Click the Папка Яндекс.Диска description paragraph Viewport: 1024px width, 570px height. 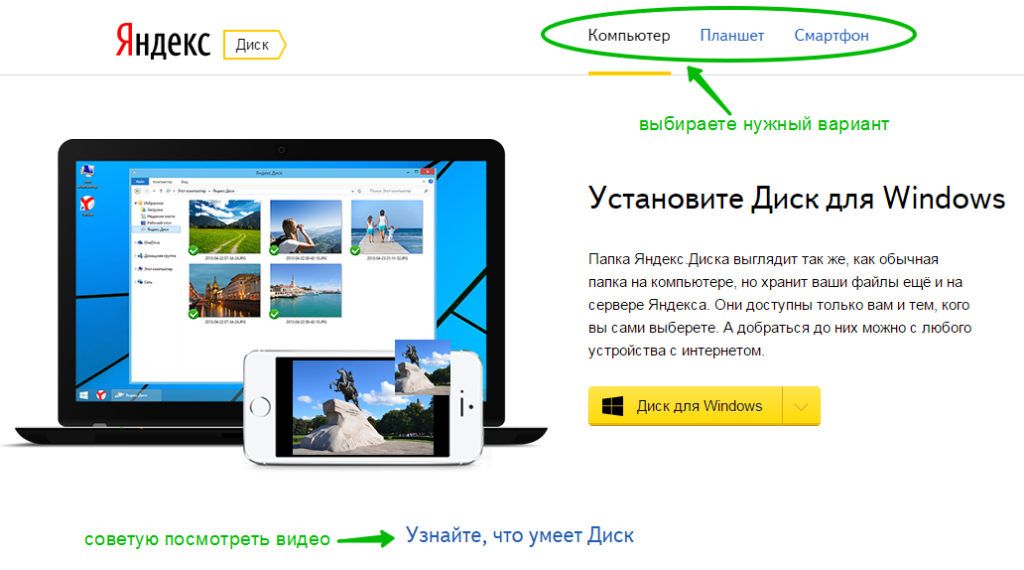click(x=780, y=305)
